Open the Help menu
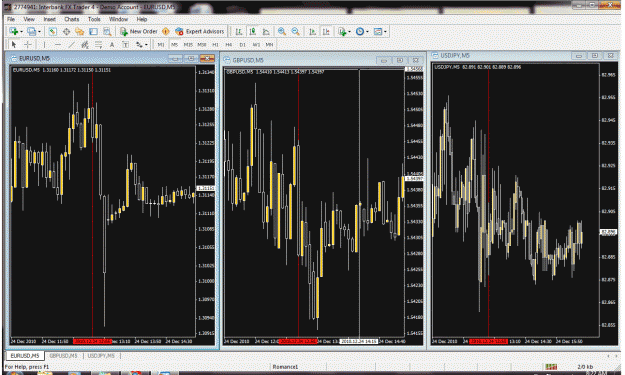625x375 pixels. pos(142,19)
